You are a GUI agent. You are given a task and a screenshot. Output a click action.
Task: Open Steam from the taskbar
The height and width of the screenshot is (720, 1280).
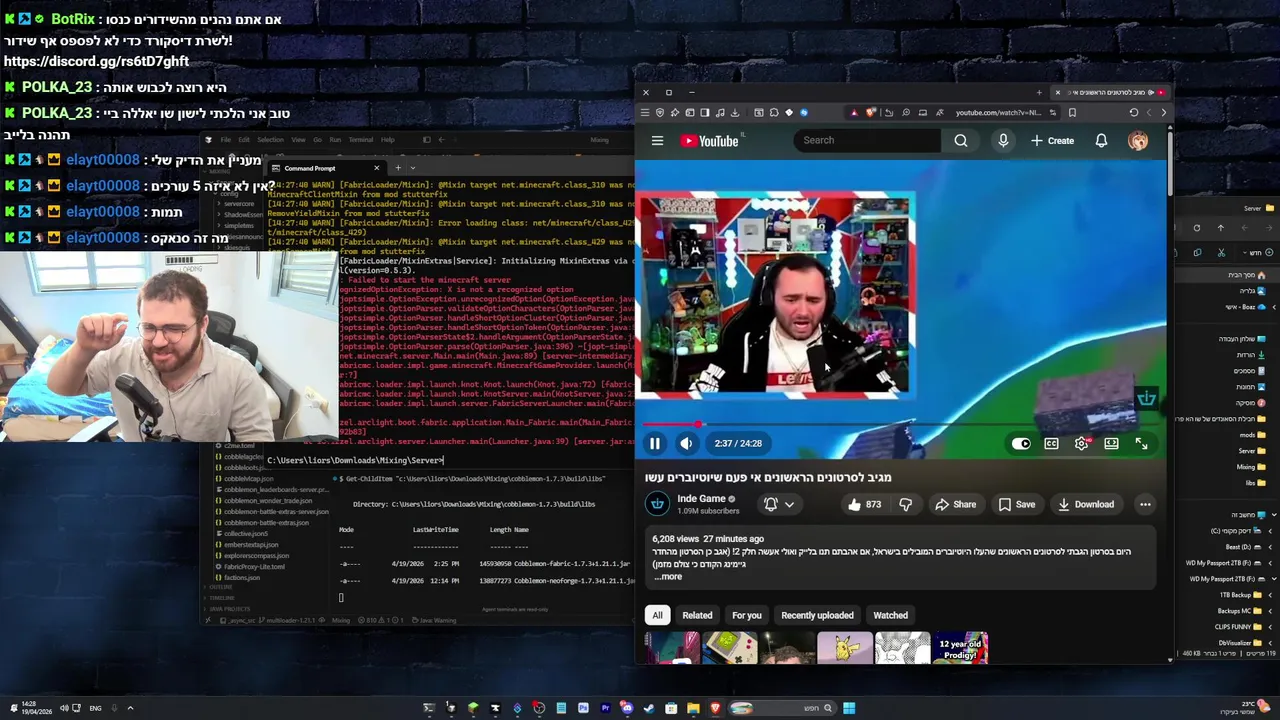pos(649,708)
